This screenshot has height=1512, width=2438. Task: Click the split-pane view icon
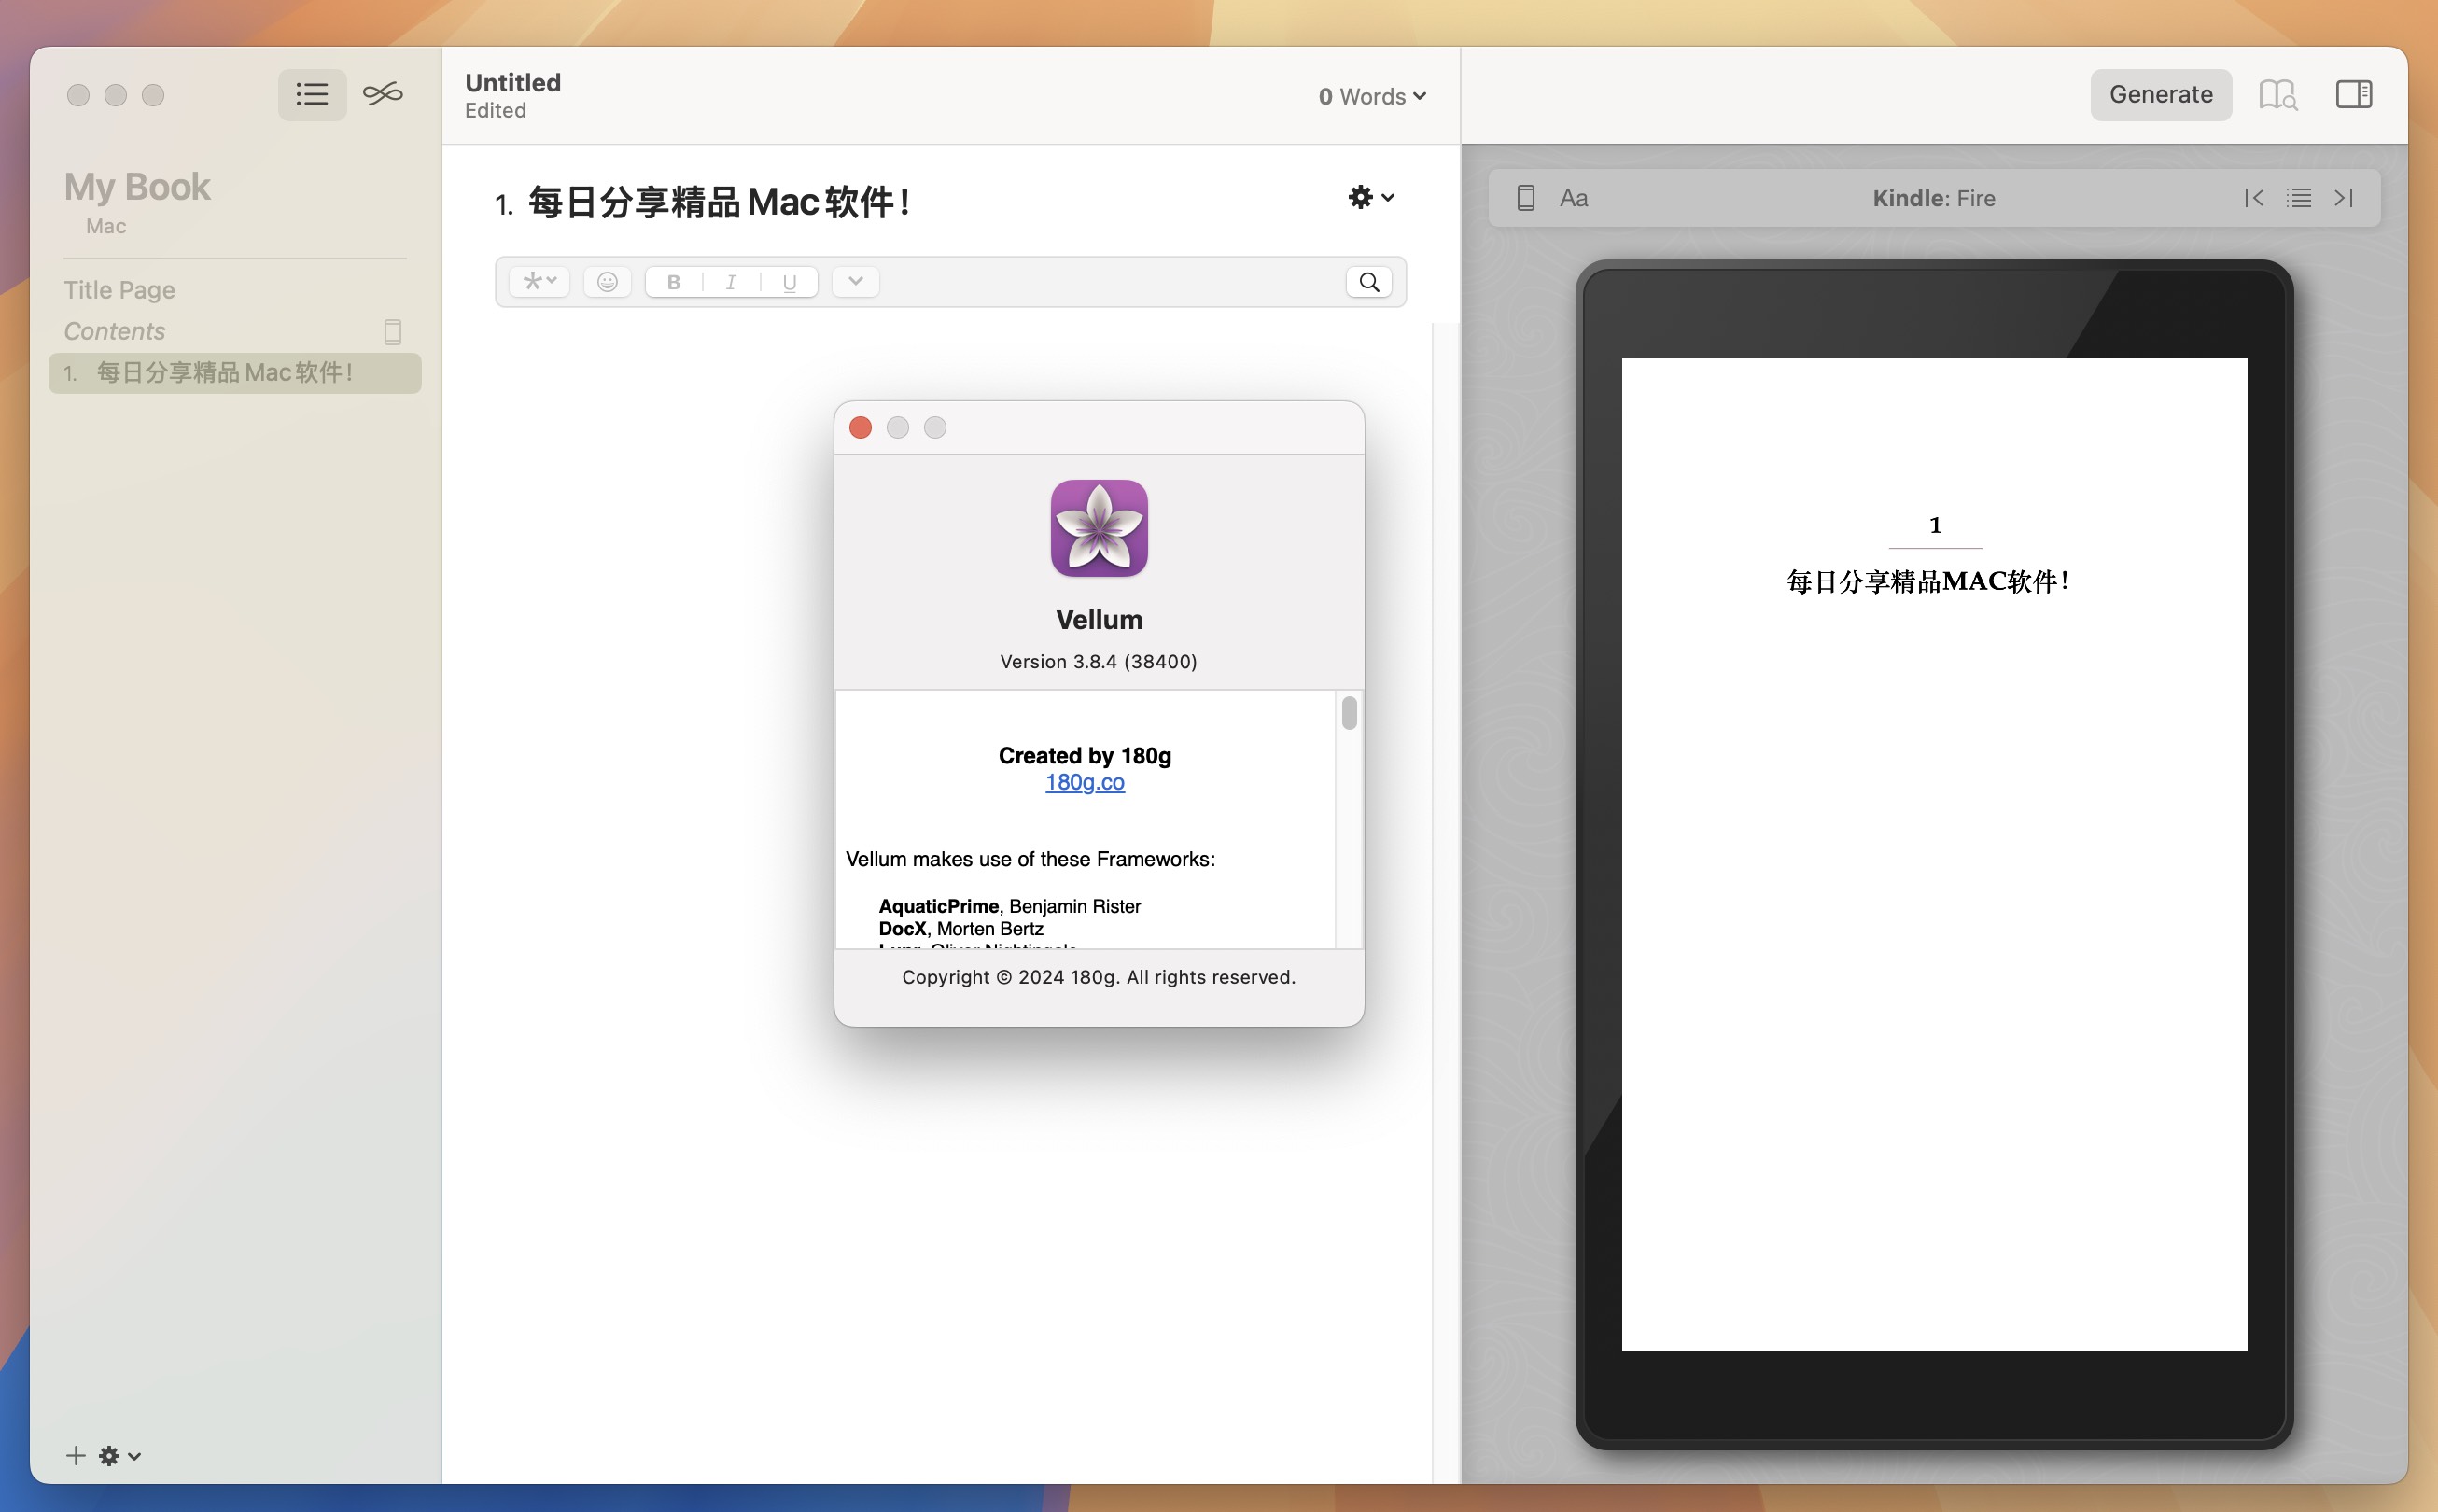click(x=2354, y=94)
